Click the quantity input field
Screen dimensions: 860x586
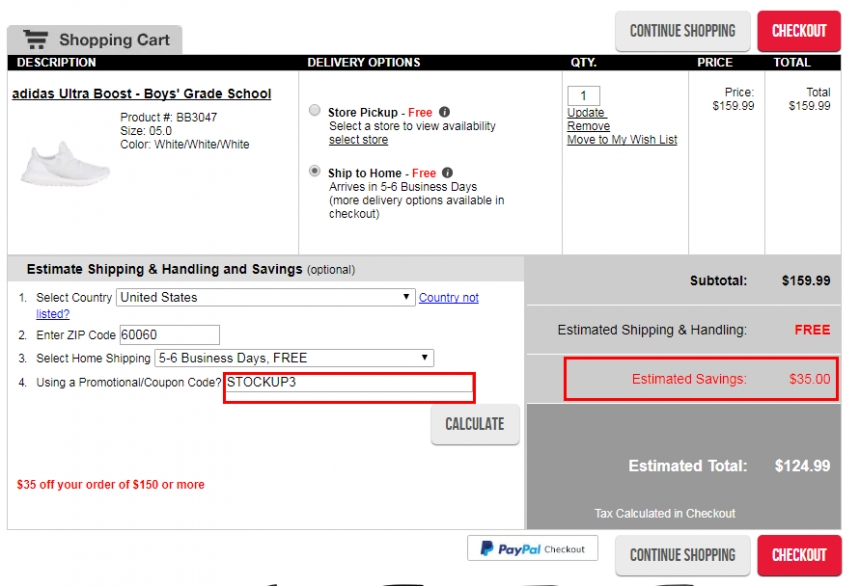point(584,95)
